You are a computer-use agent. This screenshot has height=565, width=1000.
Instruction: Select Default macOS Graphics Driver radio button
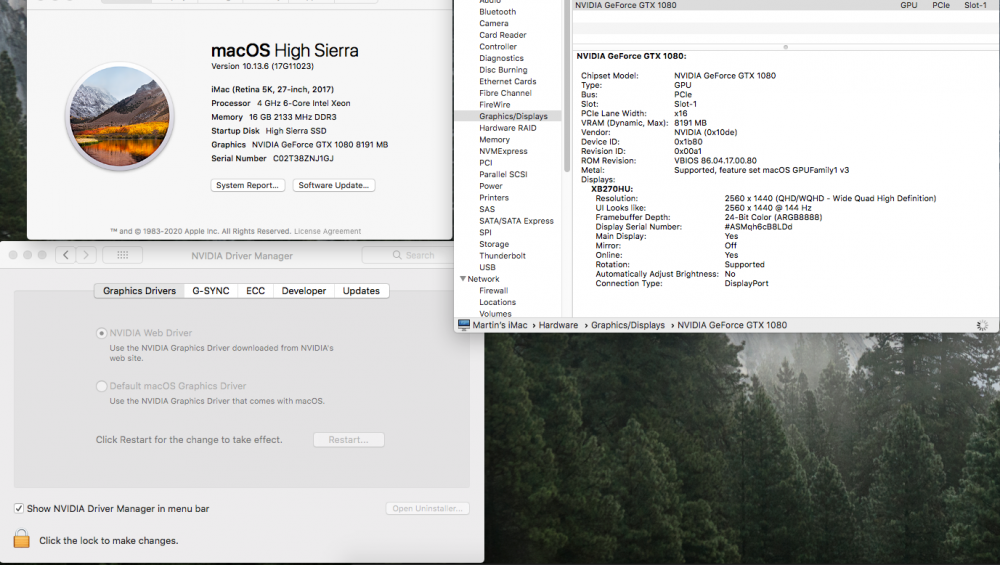tap(101, 386)
